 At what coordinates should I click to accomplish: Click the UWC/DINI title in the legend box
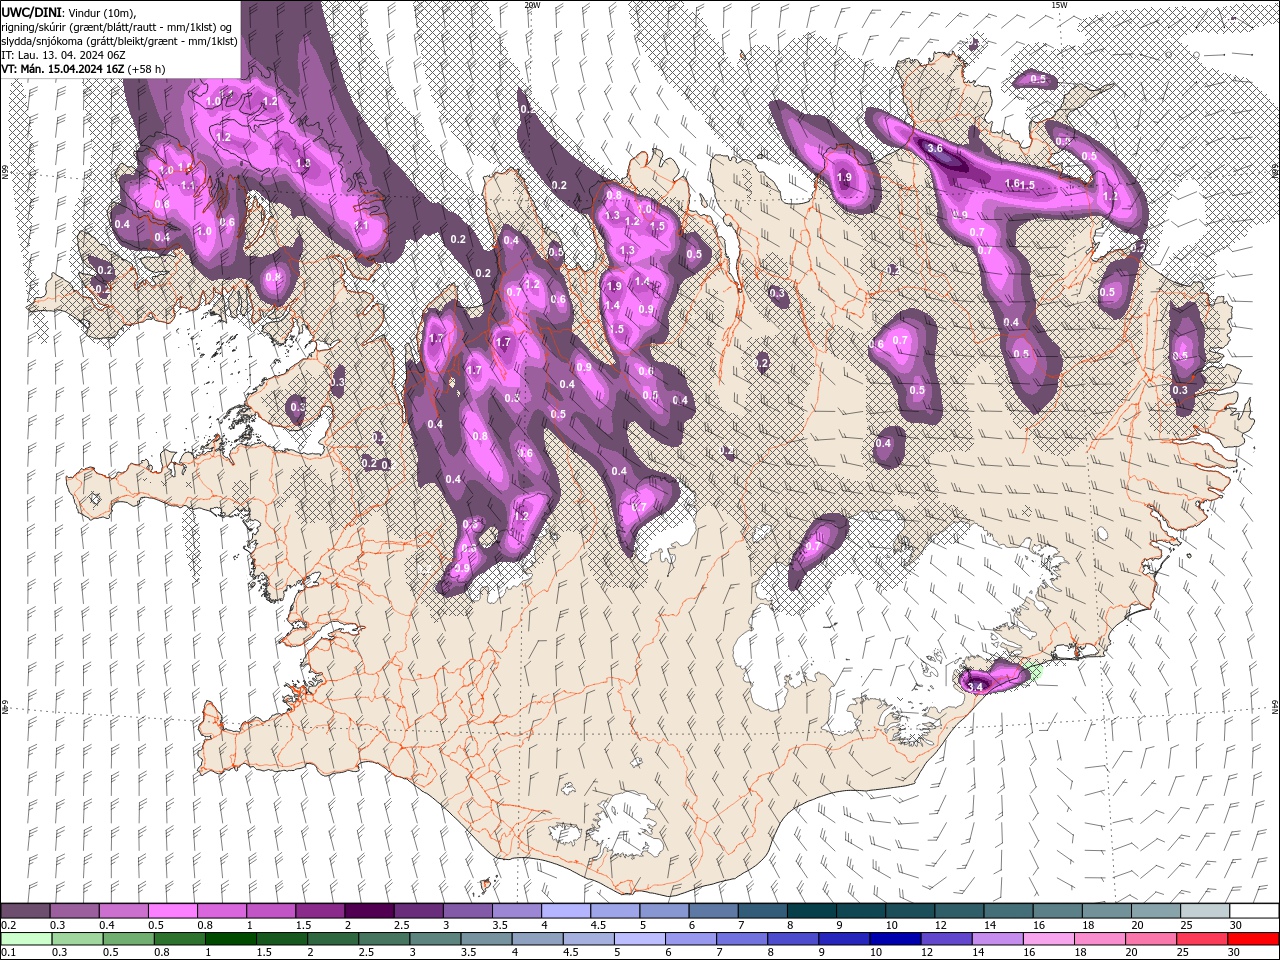coord(32,12)
